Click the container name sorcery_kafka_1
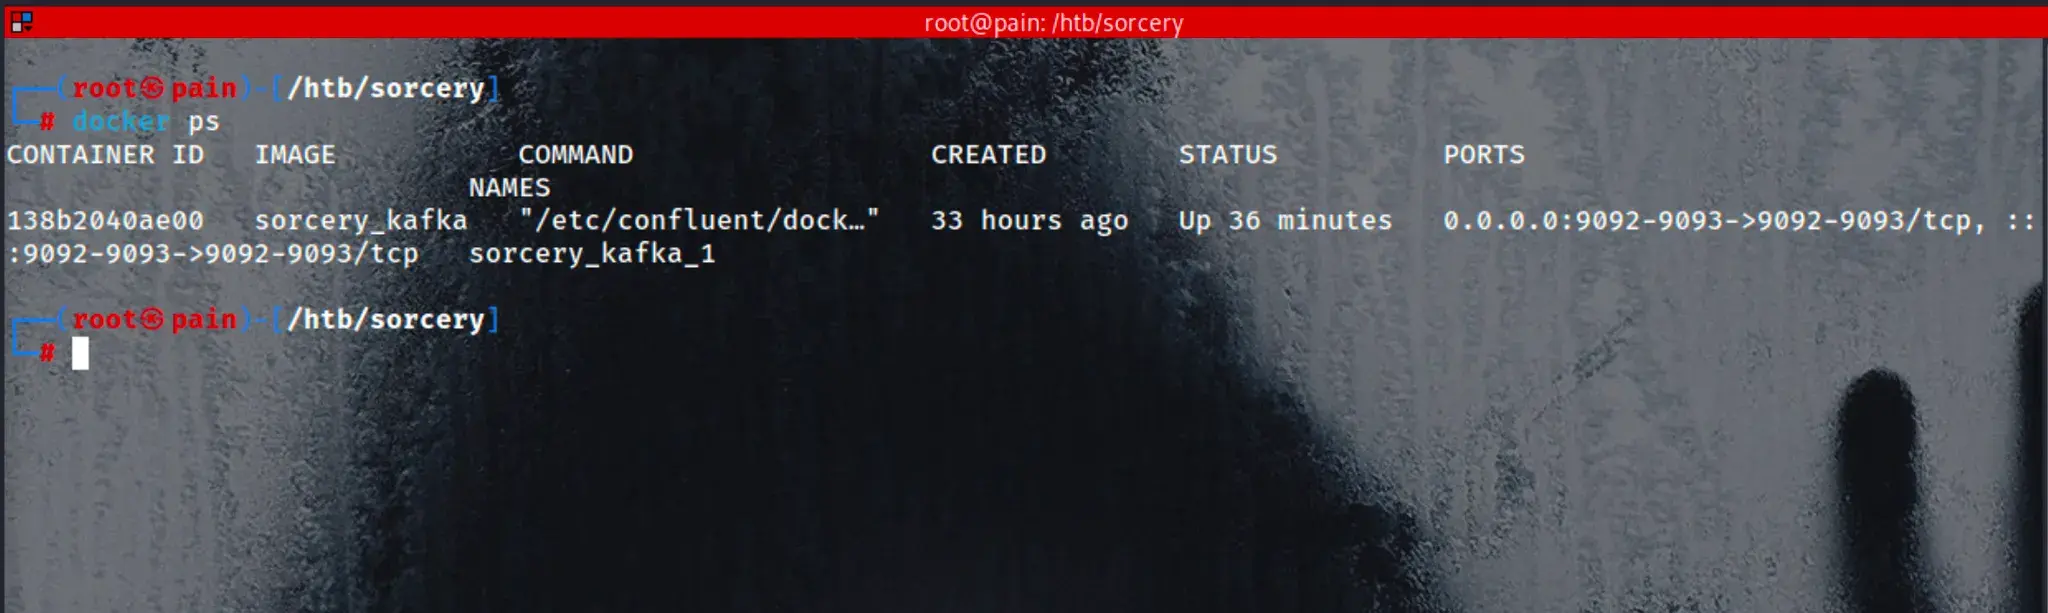Screen dimensions: 2048x613 click(592, 254)
